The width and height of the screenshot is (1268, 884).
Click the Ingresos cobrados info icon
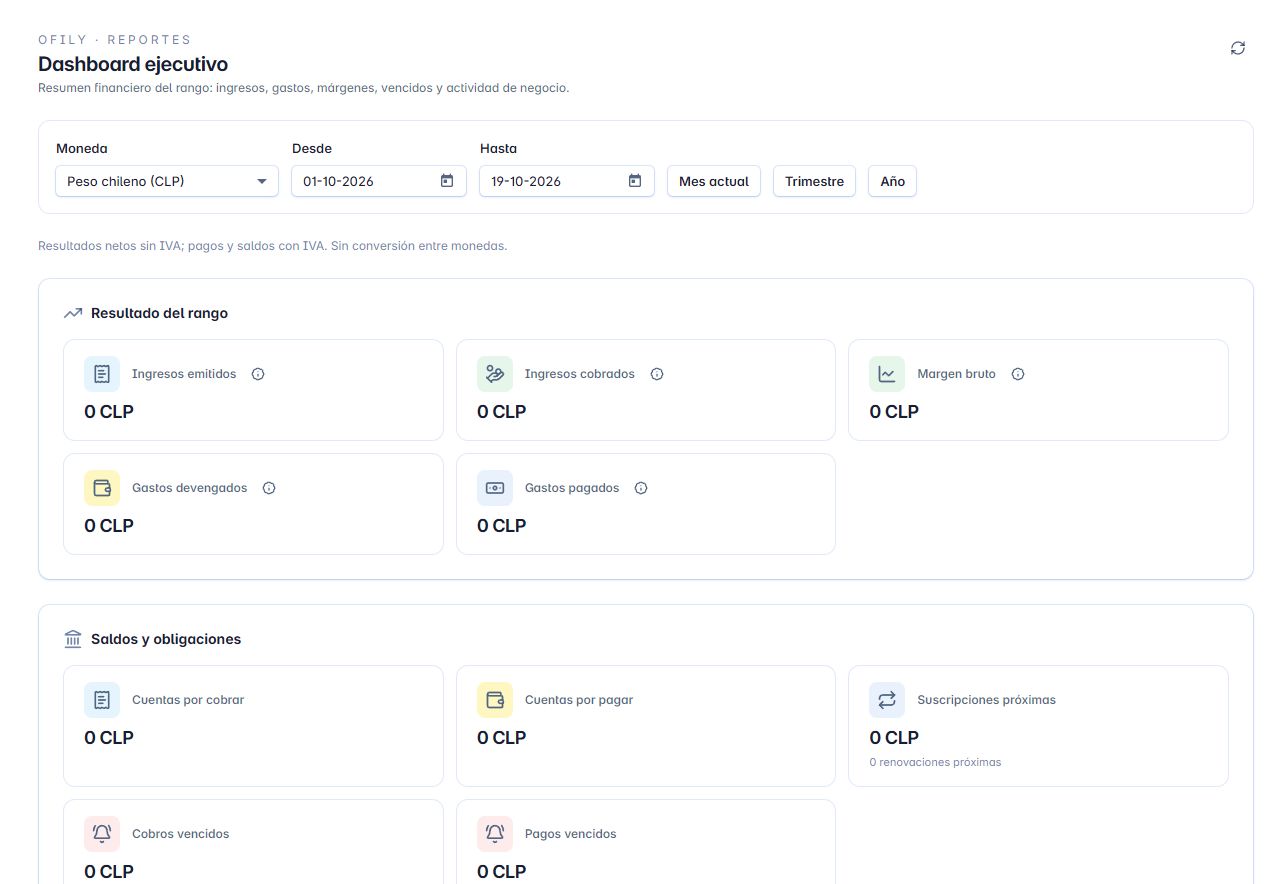(657, 374)
